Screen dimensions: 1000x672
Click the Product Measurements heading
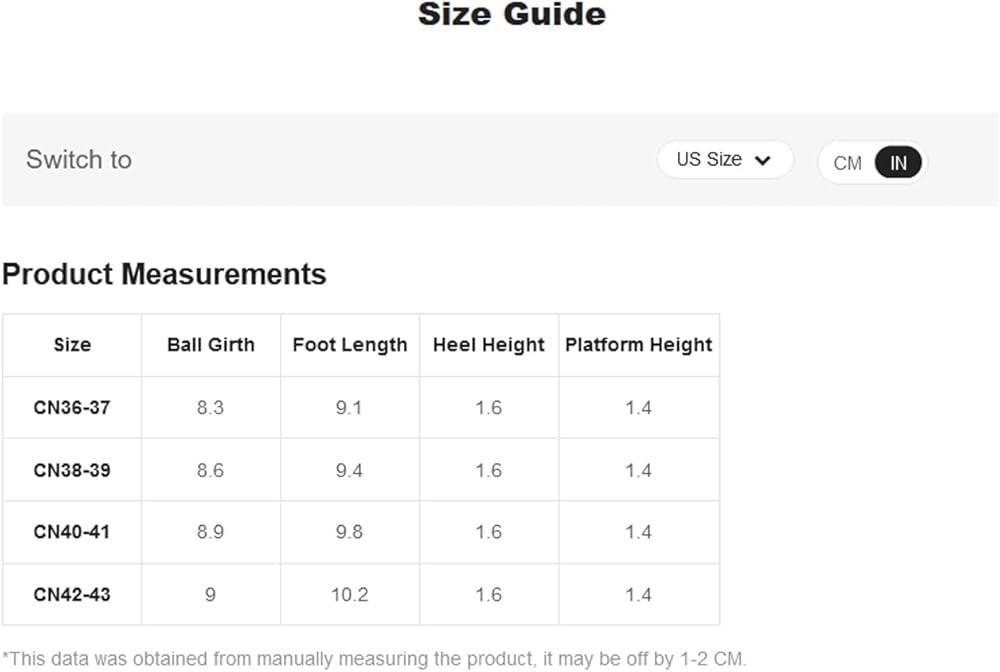click(x=164, y=274)
